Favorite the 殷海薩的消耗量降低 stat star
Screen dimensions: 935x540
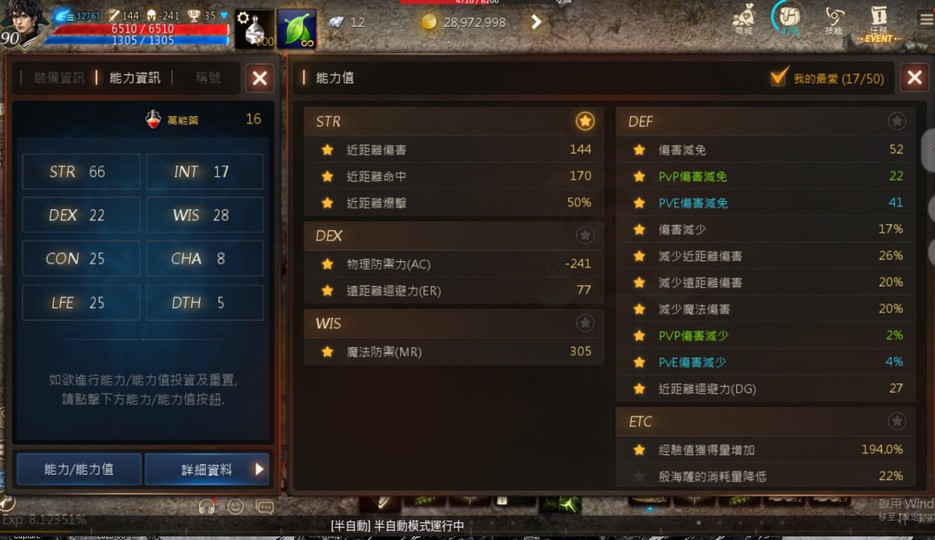pos(639,476)
